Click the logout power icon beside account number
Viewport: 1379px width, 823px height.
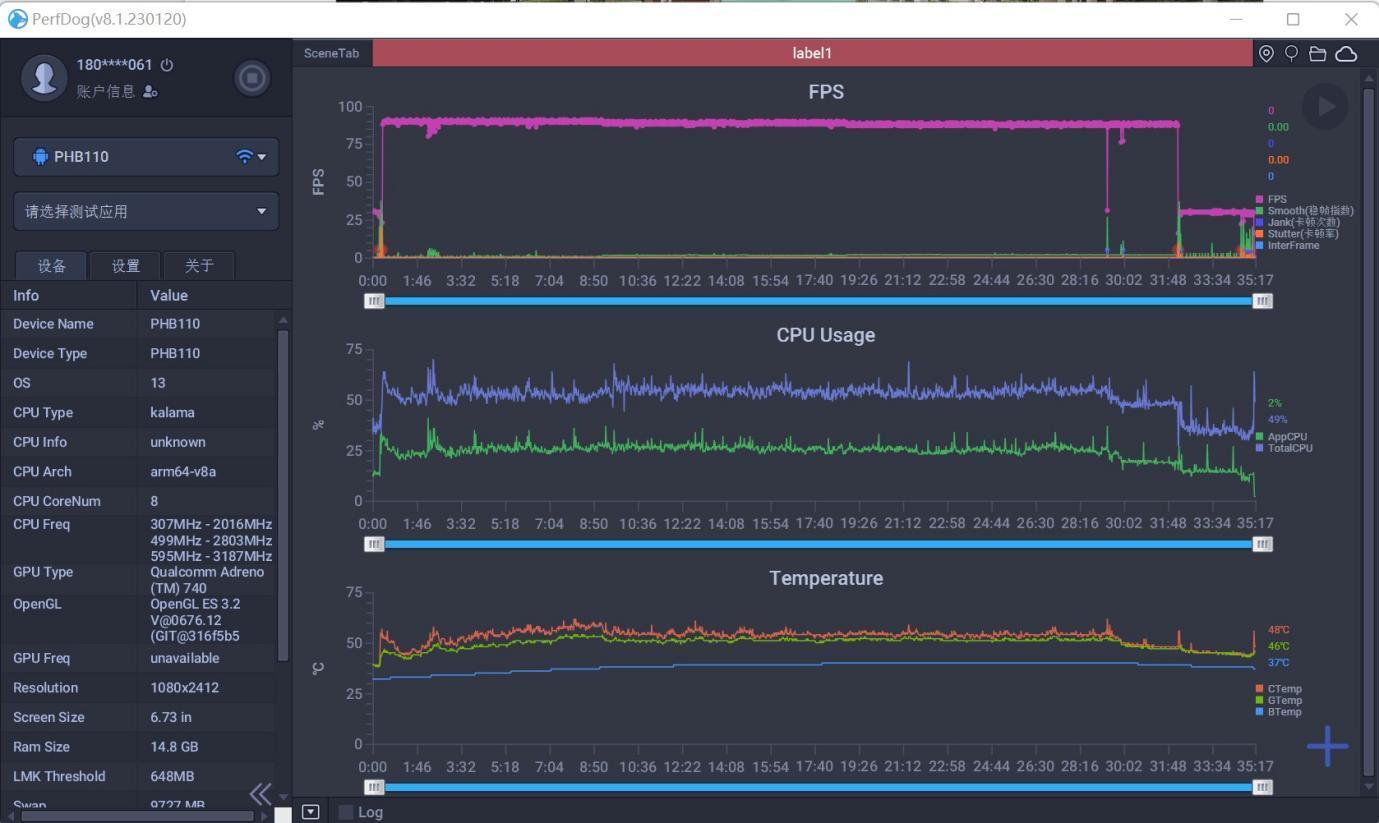click(x=167, y=65)
